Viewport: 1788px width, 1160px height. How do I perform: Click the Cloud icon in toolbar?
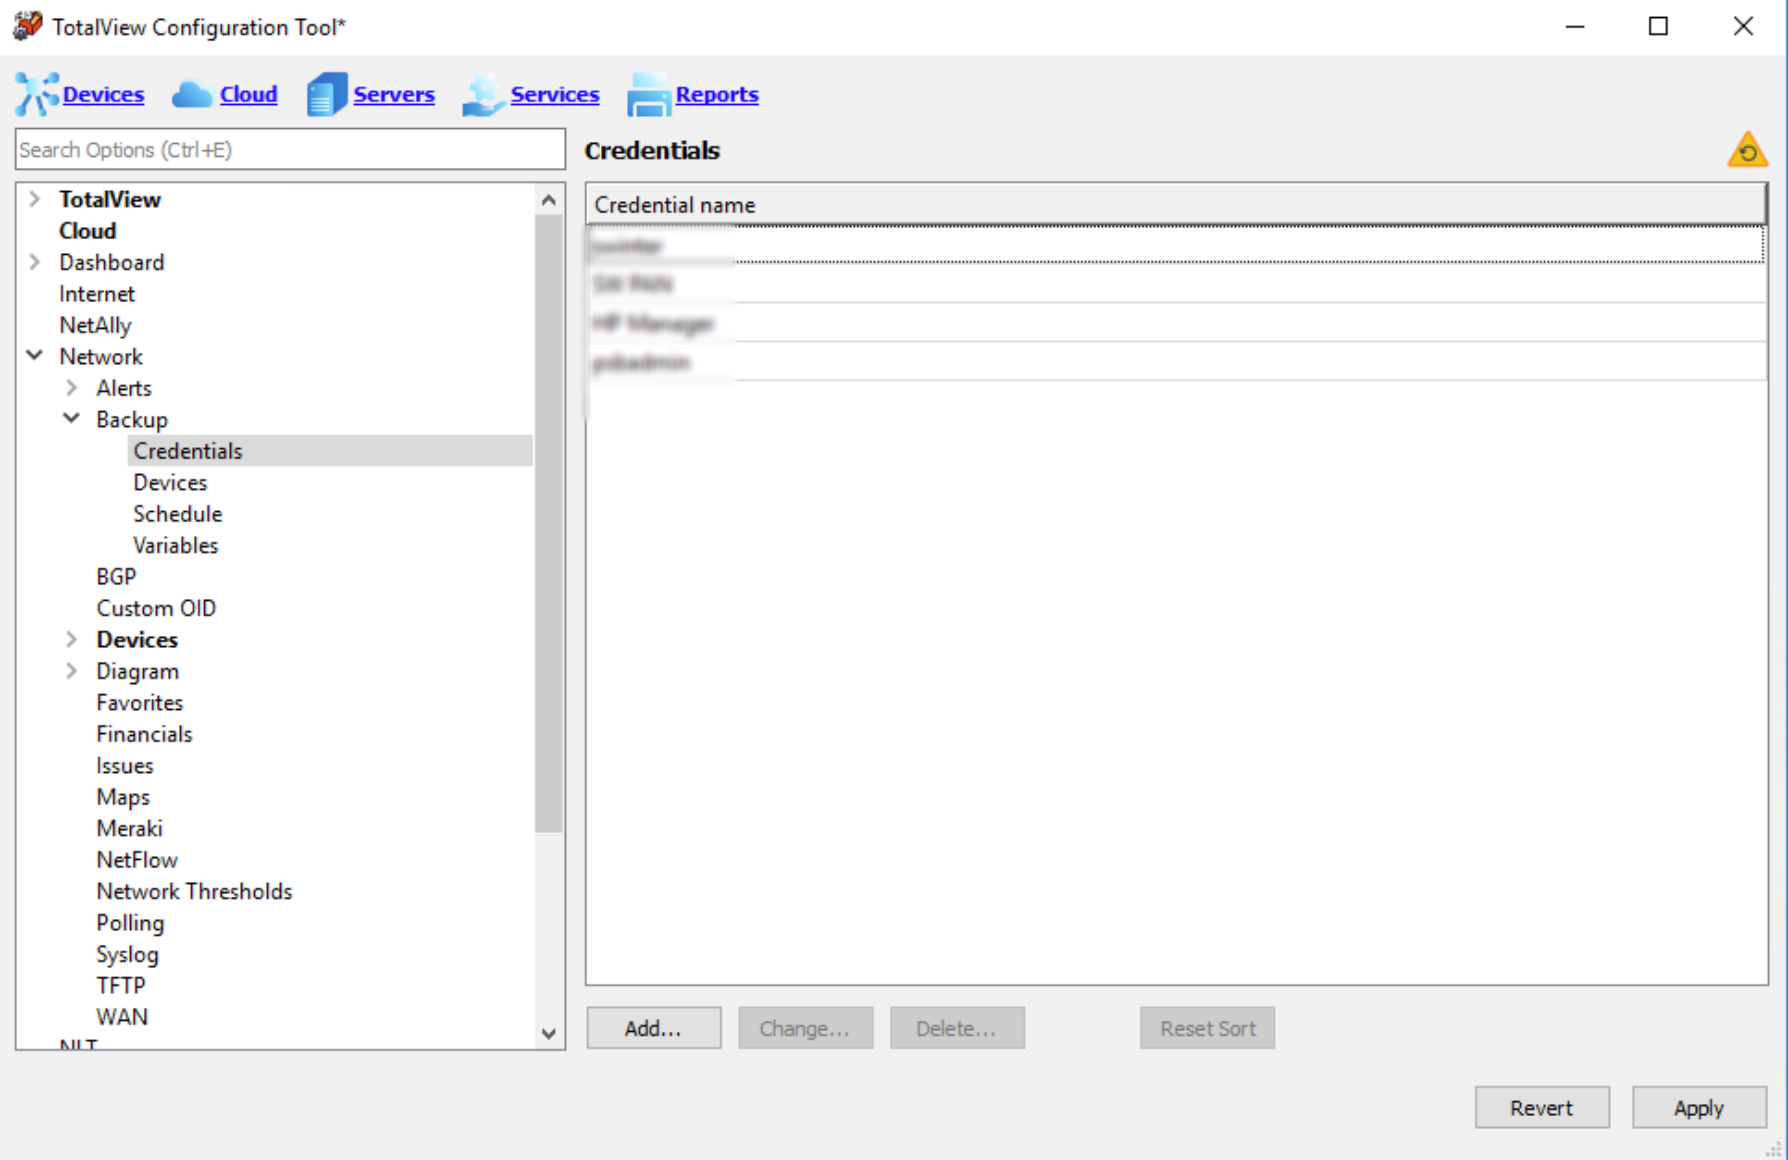[192, 94]
